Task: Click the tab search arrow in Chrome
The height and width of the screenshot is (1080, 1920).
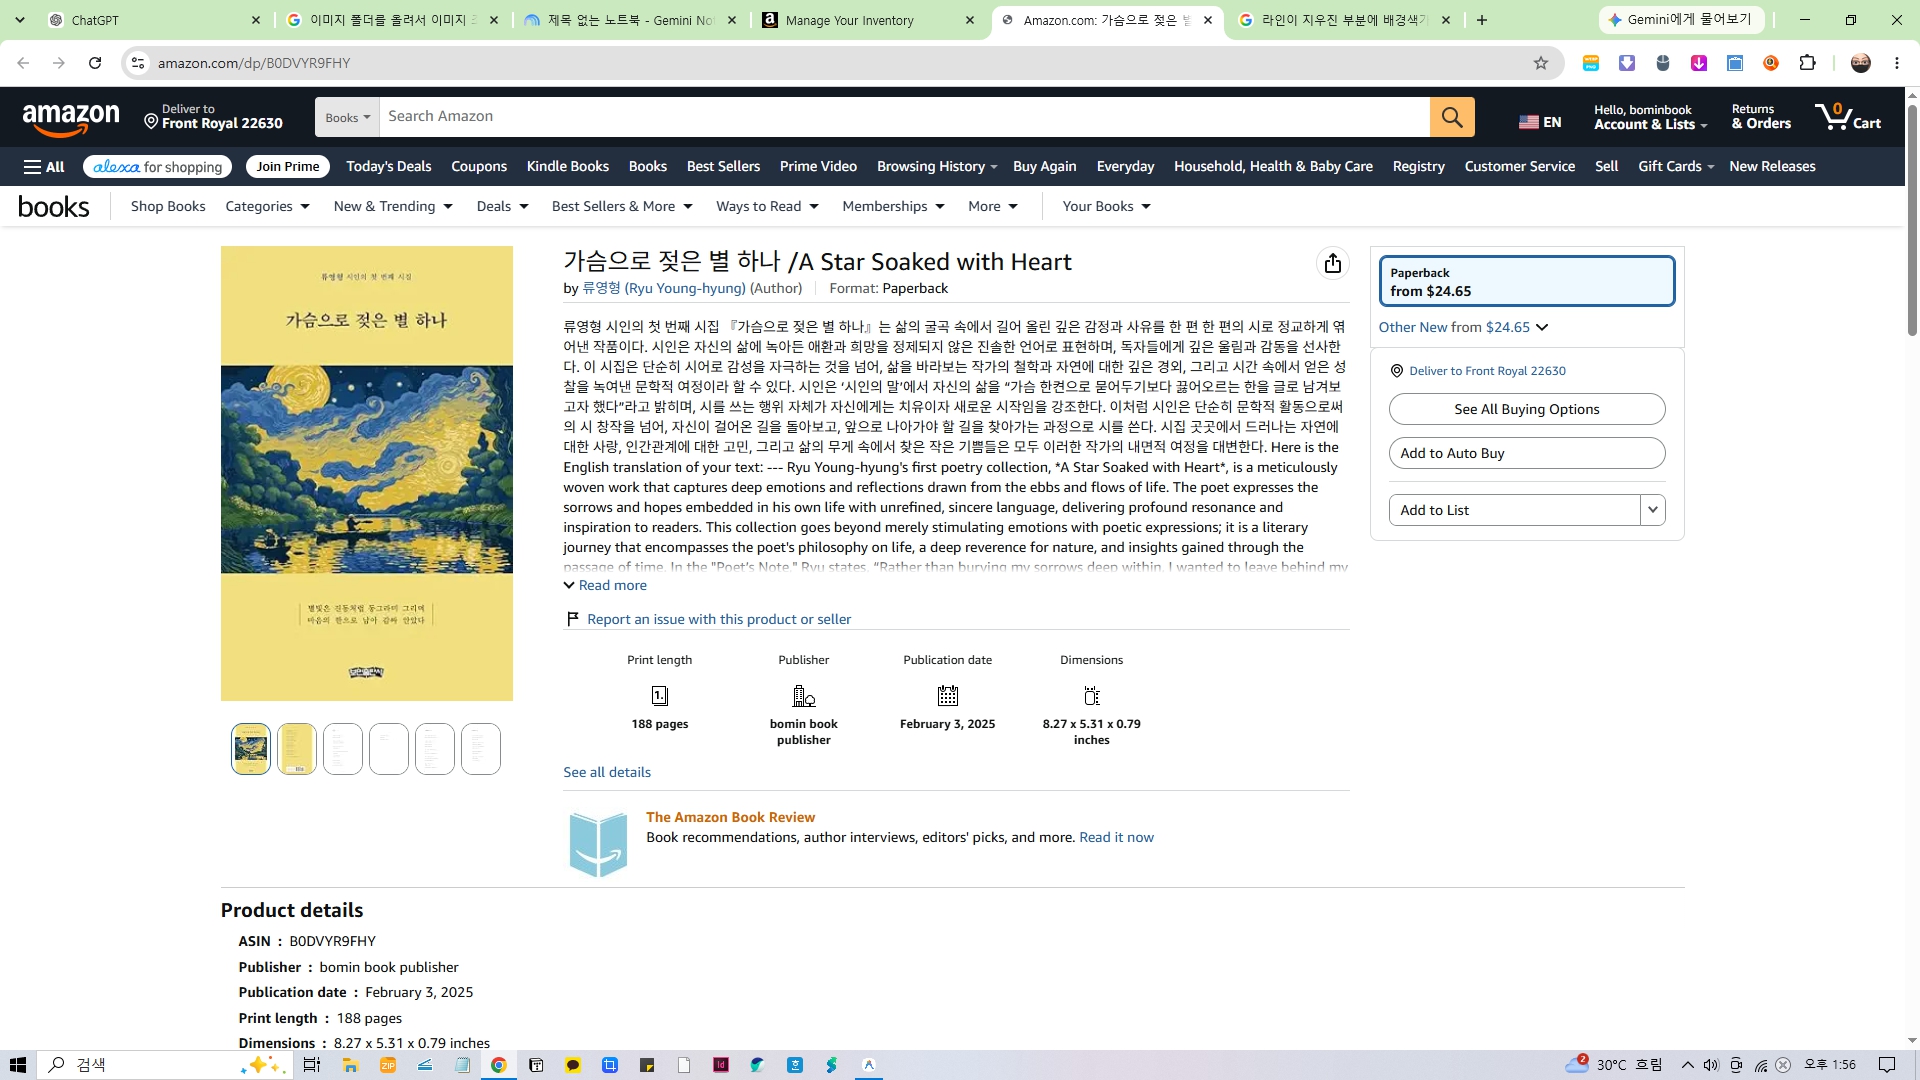Action: click(x=20, y=20)
